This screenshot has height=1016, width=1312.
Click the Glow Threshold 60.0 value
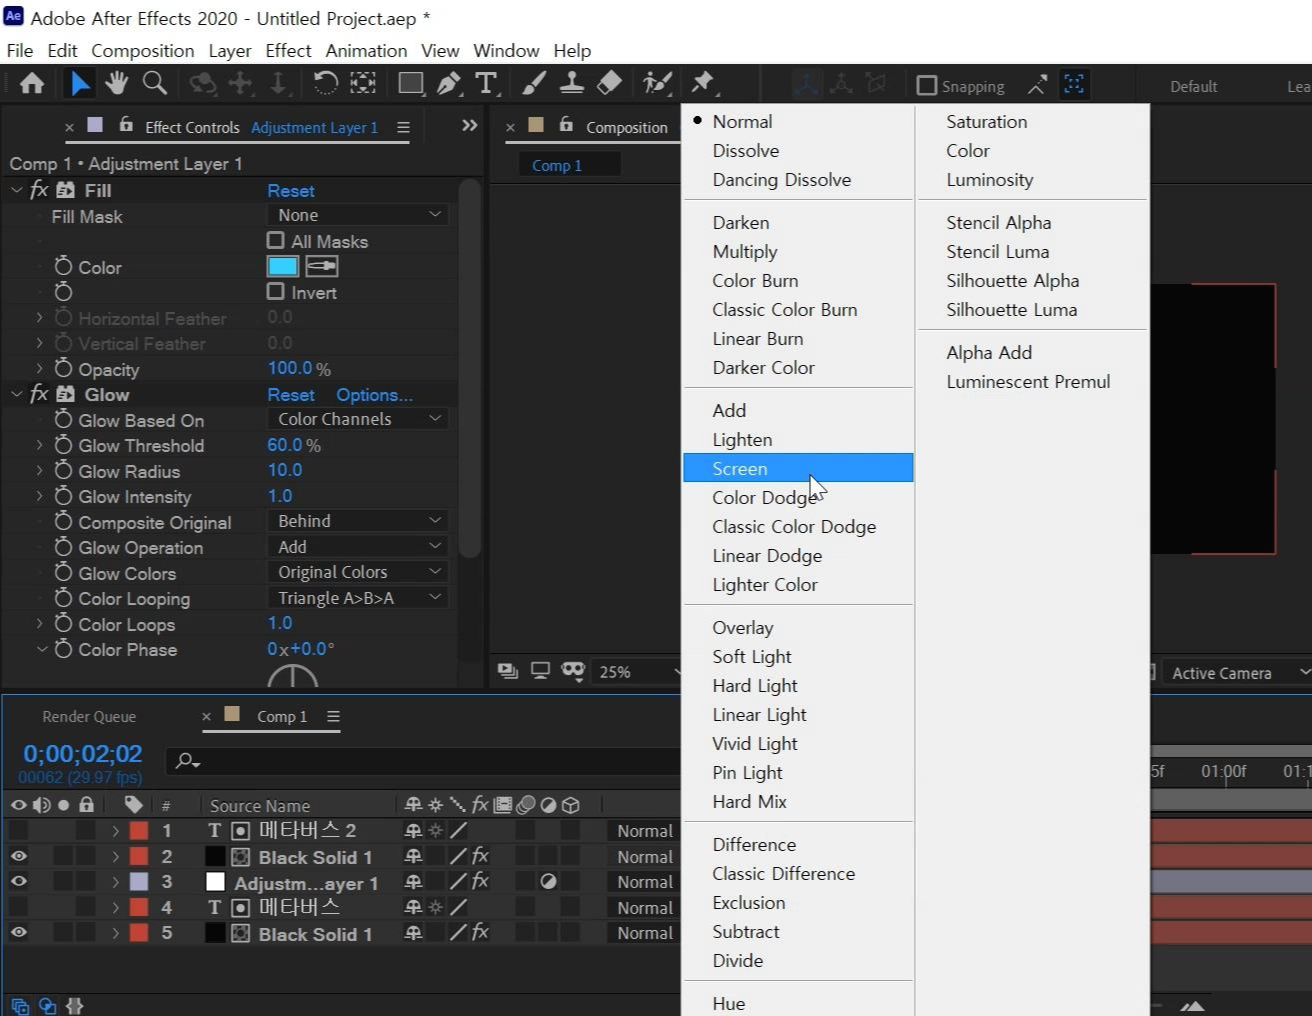(285, 445)
